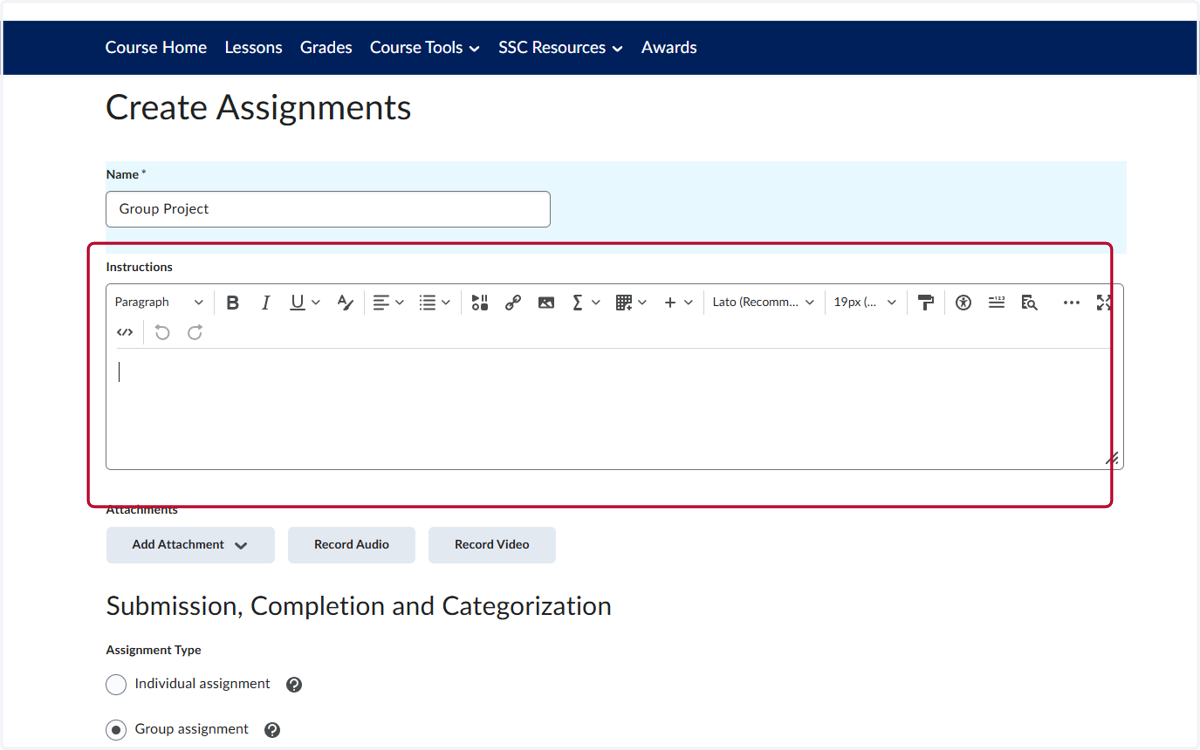
Task: Open more underline options arrow
Action: [x=316, y=302]
